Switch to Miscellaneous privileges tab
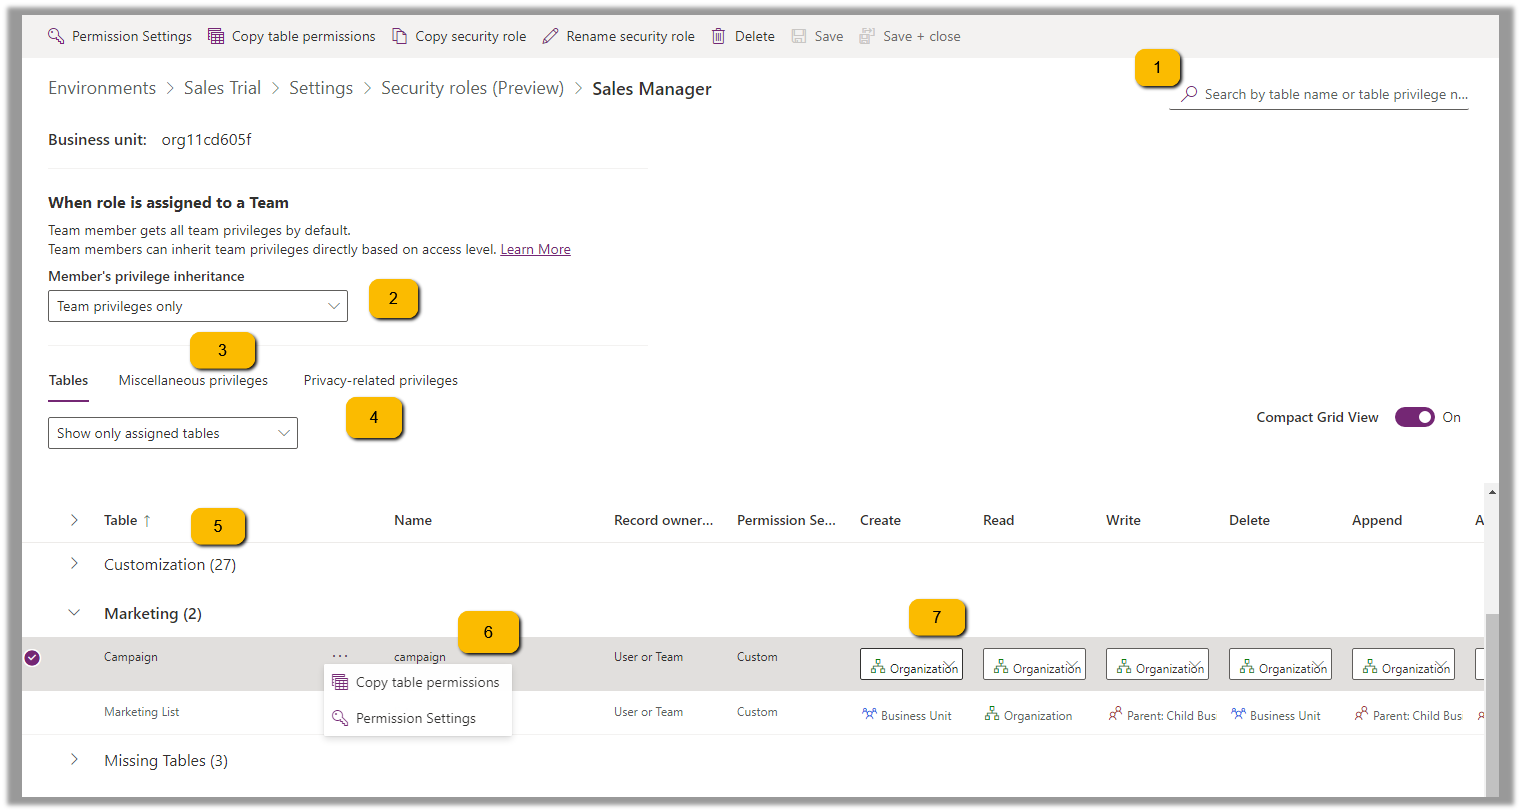 point(193,380)
